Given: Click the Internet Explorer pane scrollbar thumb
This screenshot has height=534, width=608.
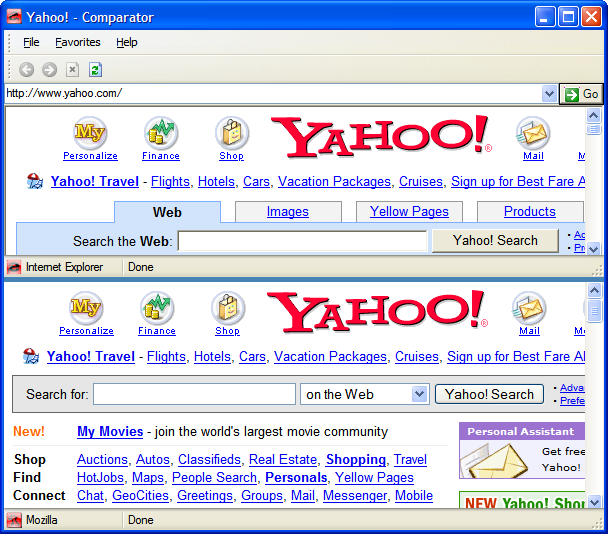Looking at the screenshot, I should tap(593, 129).
